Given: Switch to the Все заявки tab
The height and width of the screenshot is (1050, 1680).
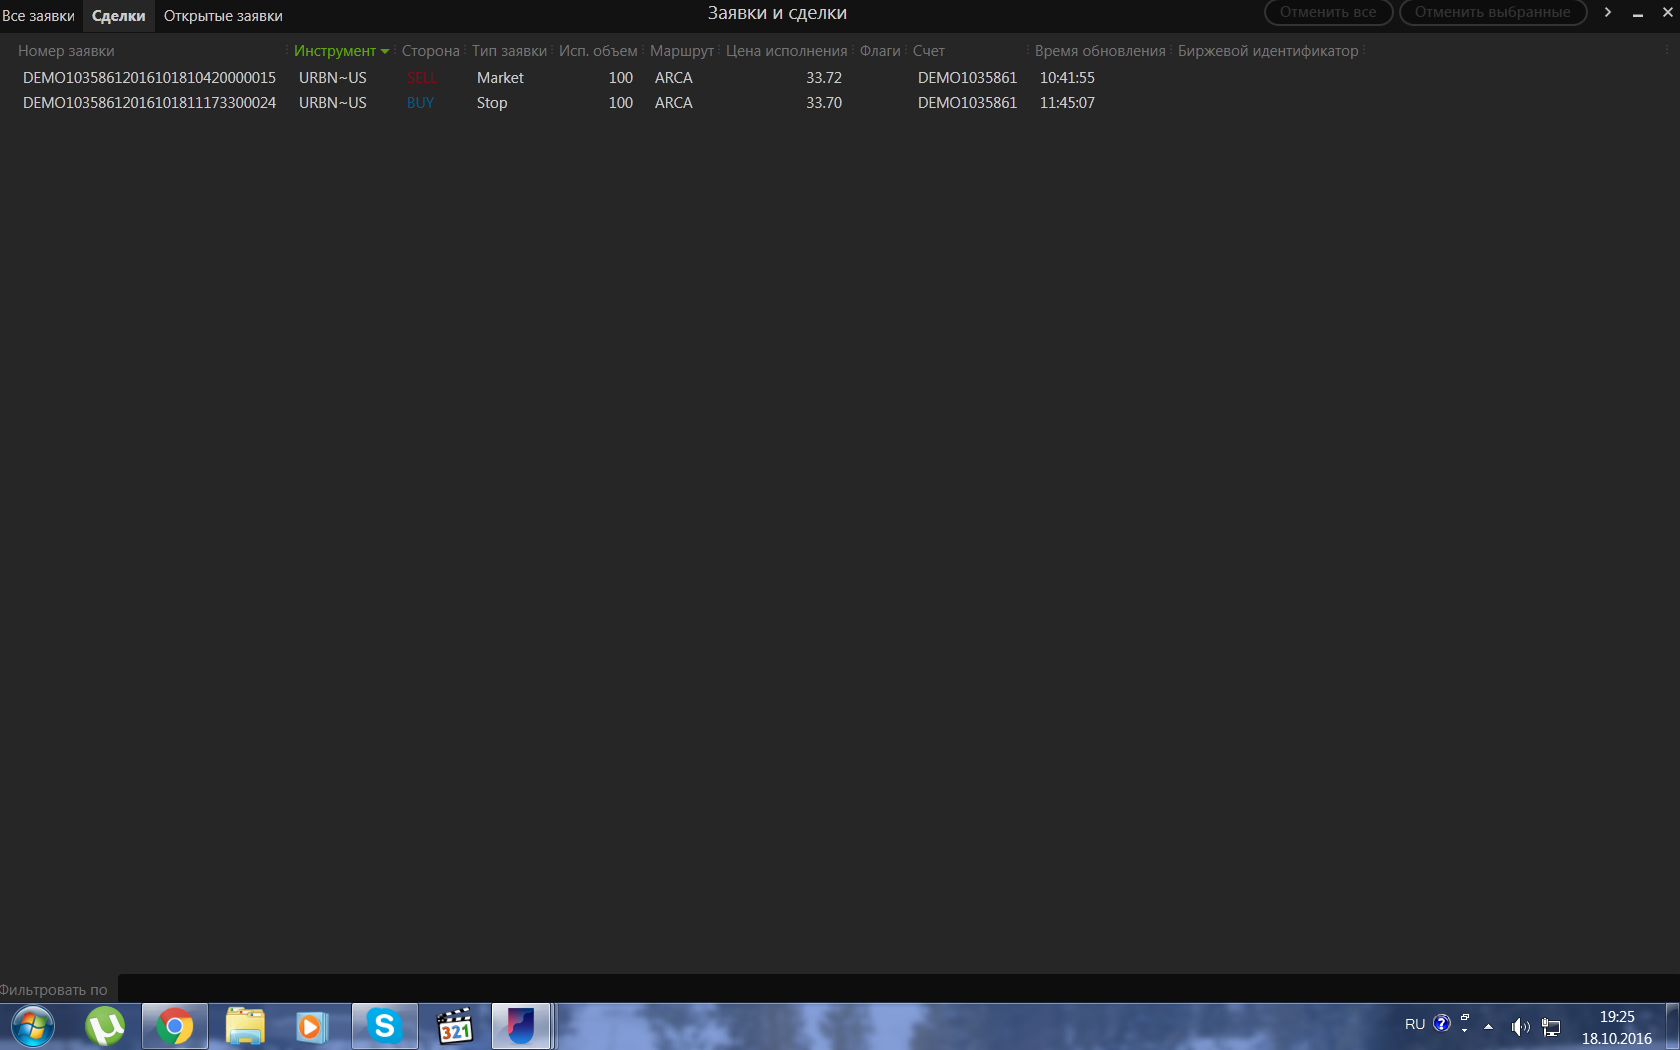Looking at the screenshot, I should 38,16.
